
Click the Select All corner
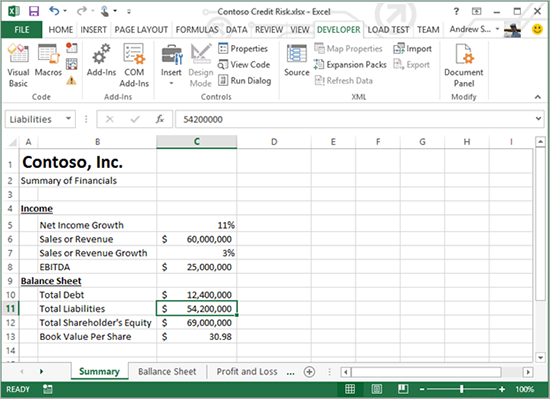click(12, 142)
